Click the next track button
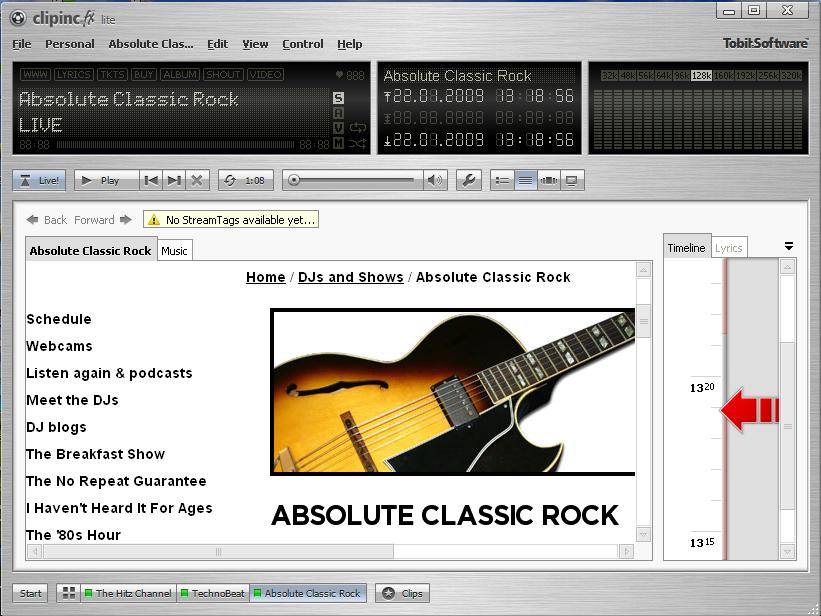The height and width of the screenshot is (616, 821). tap(174, 181)
